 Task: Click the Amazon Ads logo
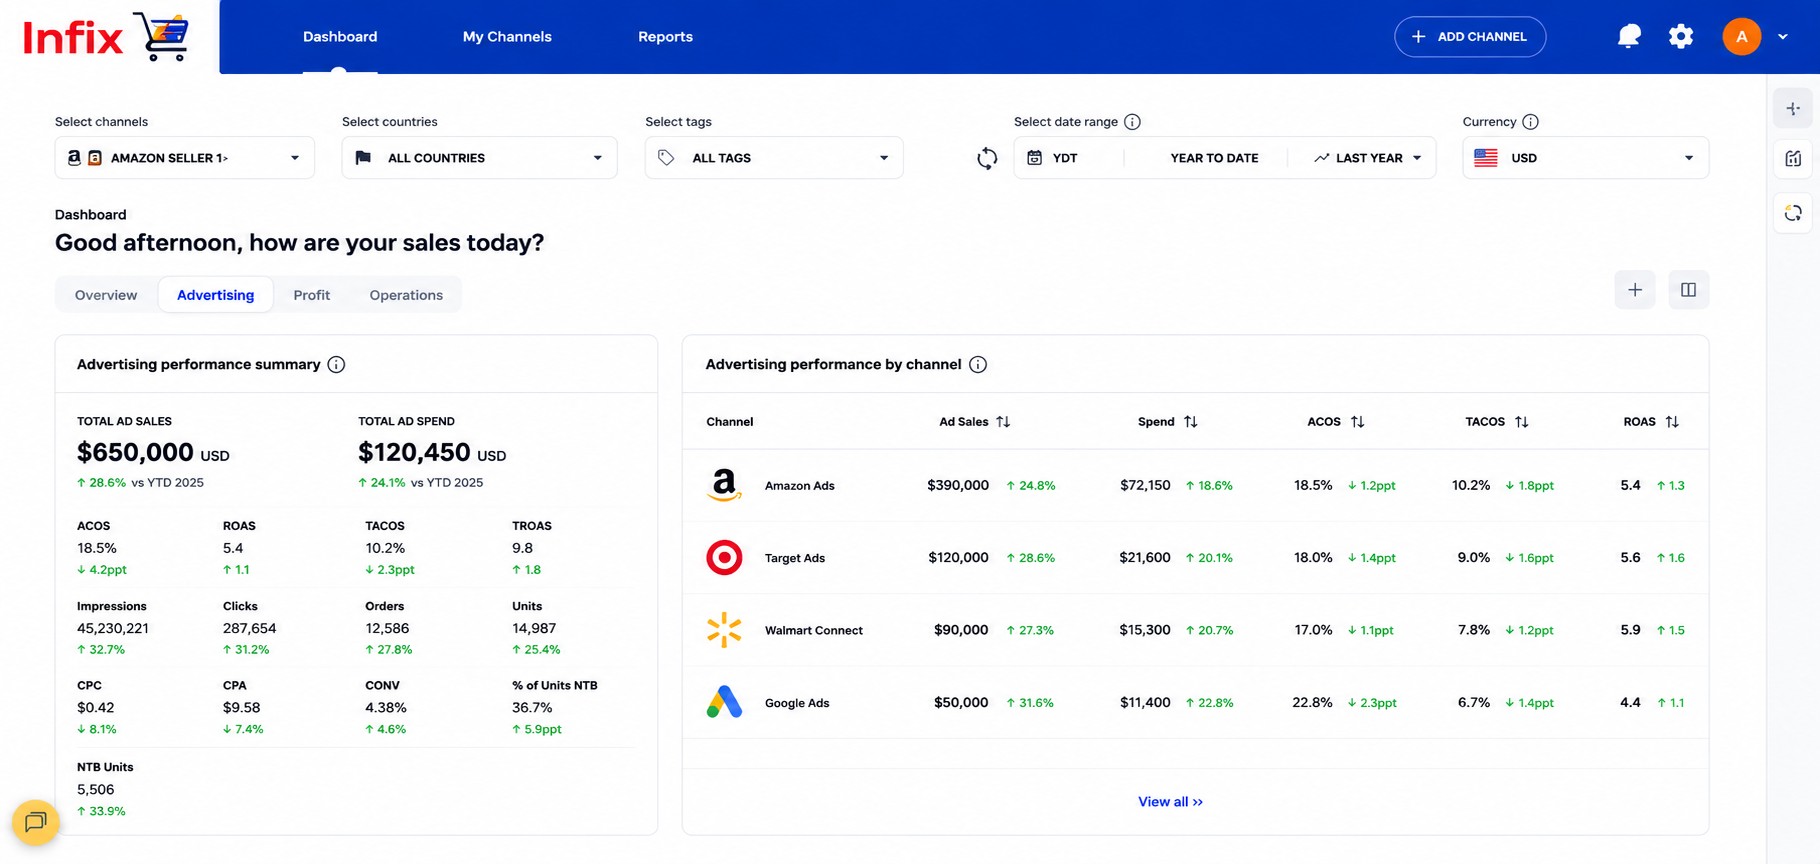(x=724, y=486)
